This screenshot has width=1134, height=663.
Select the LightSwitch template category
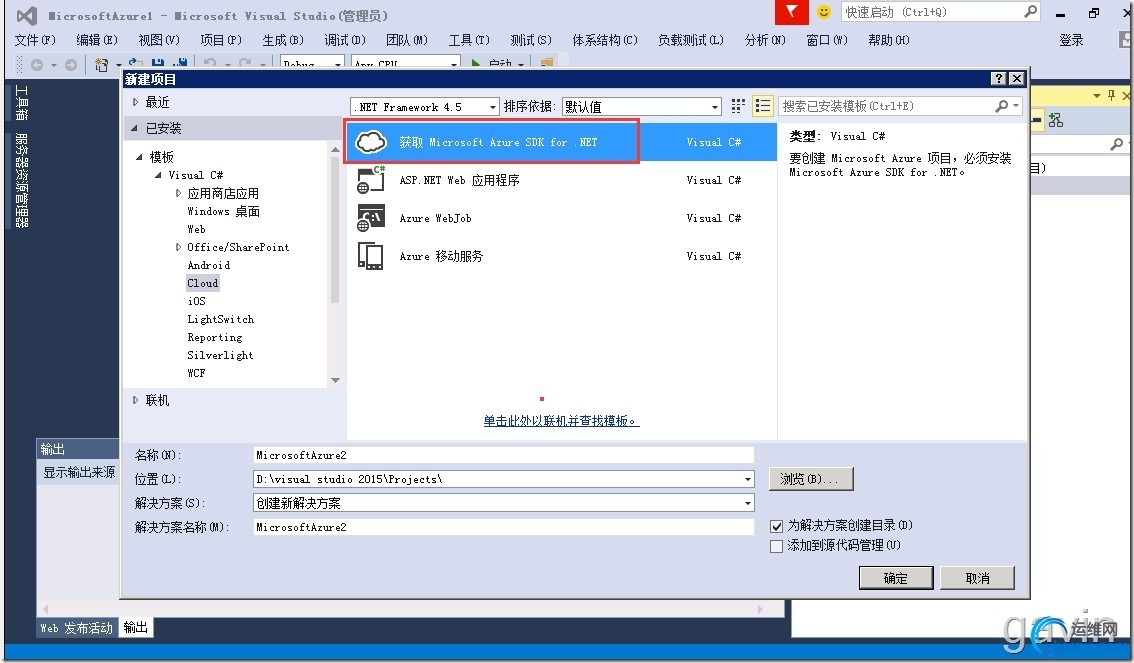coord(221,319)
